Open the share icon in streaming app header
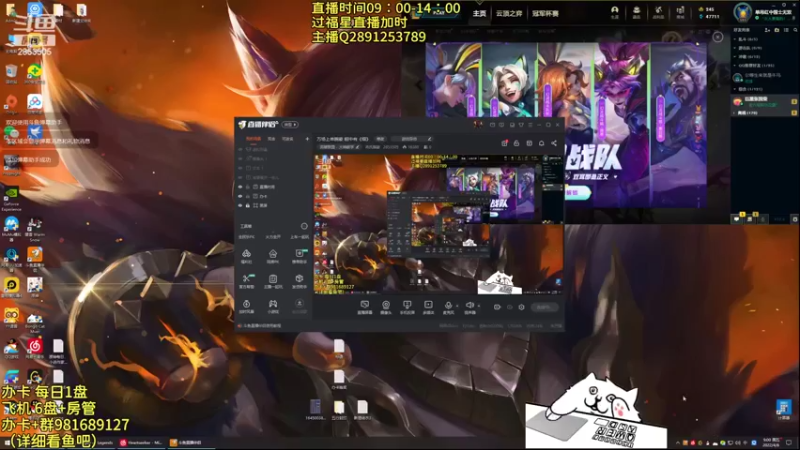Screen dimensions: 800x450 [554, 143]
